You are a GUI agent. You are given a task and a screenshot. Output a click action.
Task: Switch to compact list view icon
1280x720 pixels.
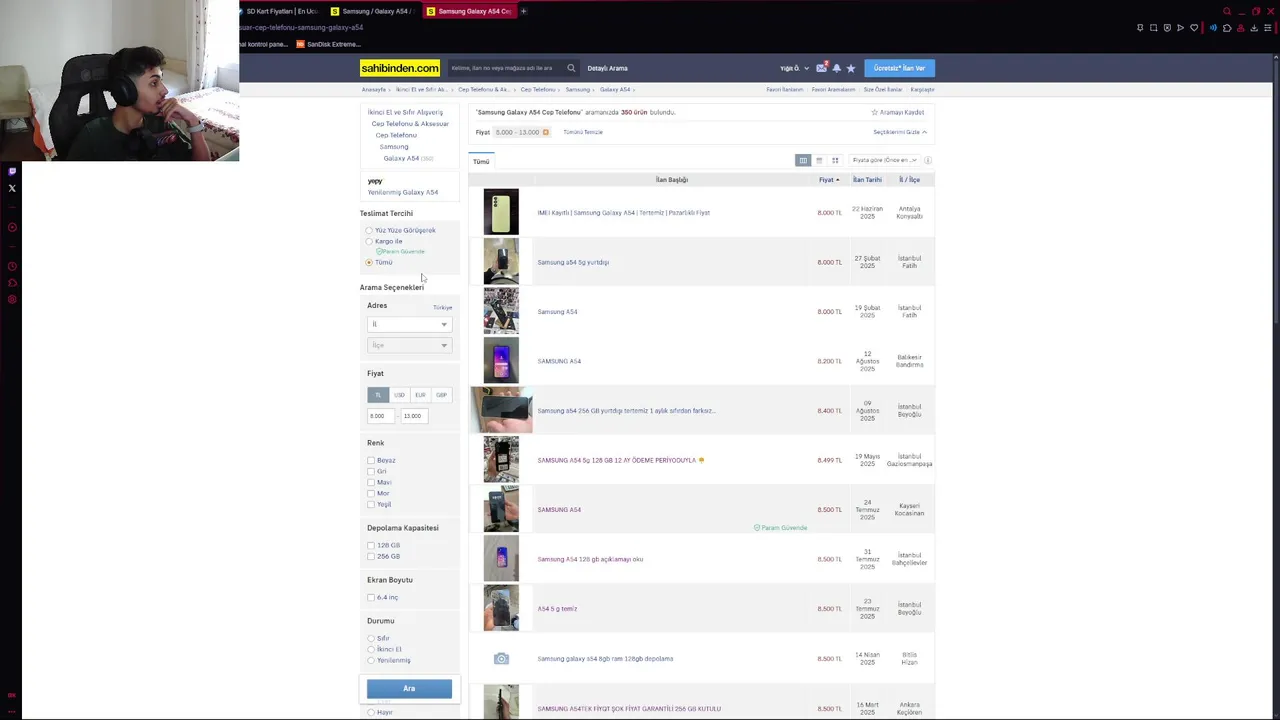point(819,160)
